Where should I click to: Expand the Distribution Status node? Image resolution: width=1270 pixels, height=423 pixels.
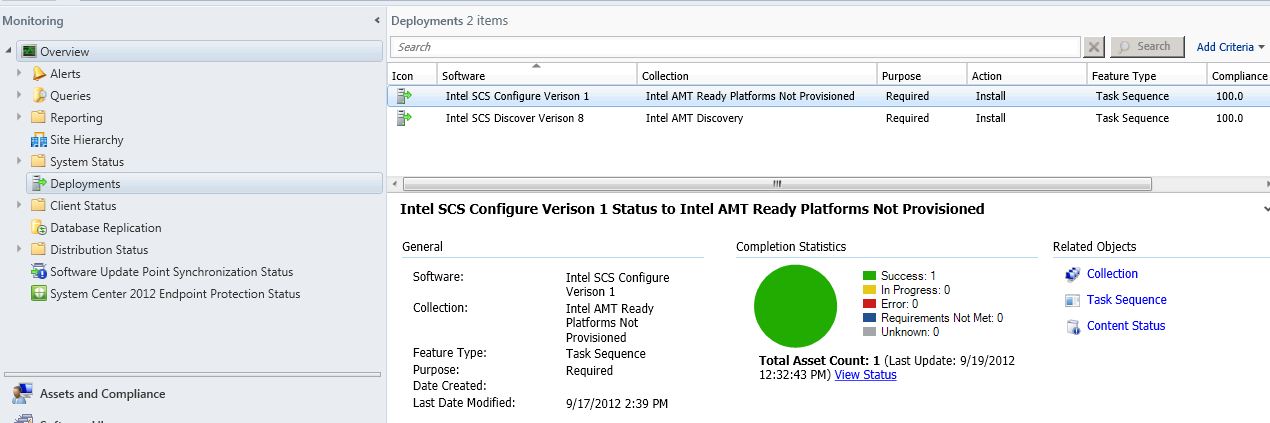[19, 250]
